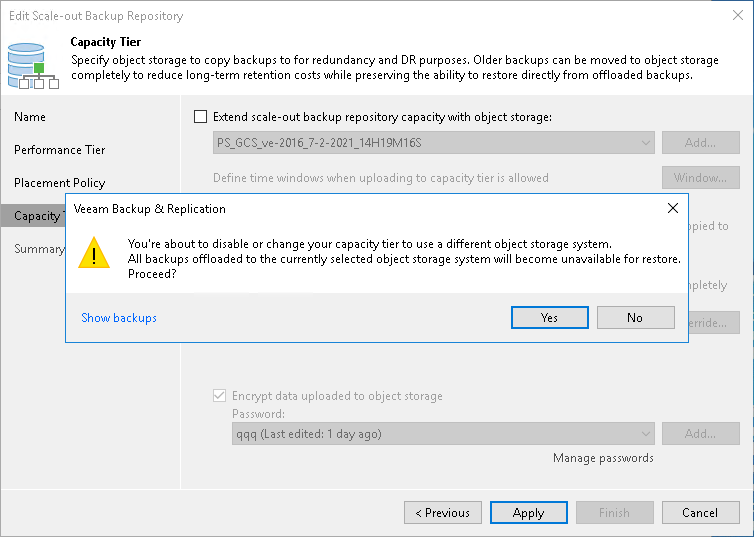Screen dimensions: 754x537
Task: Enable extend scale-out repository with object storage
Action: [201, 117]
